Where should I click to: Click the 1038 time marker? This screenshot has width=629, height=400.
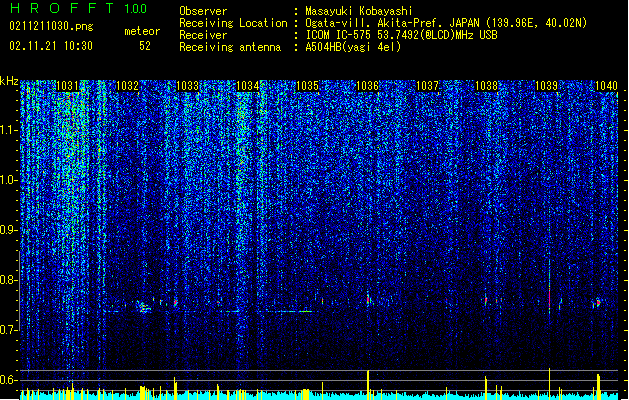487,86
